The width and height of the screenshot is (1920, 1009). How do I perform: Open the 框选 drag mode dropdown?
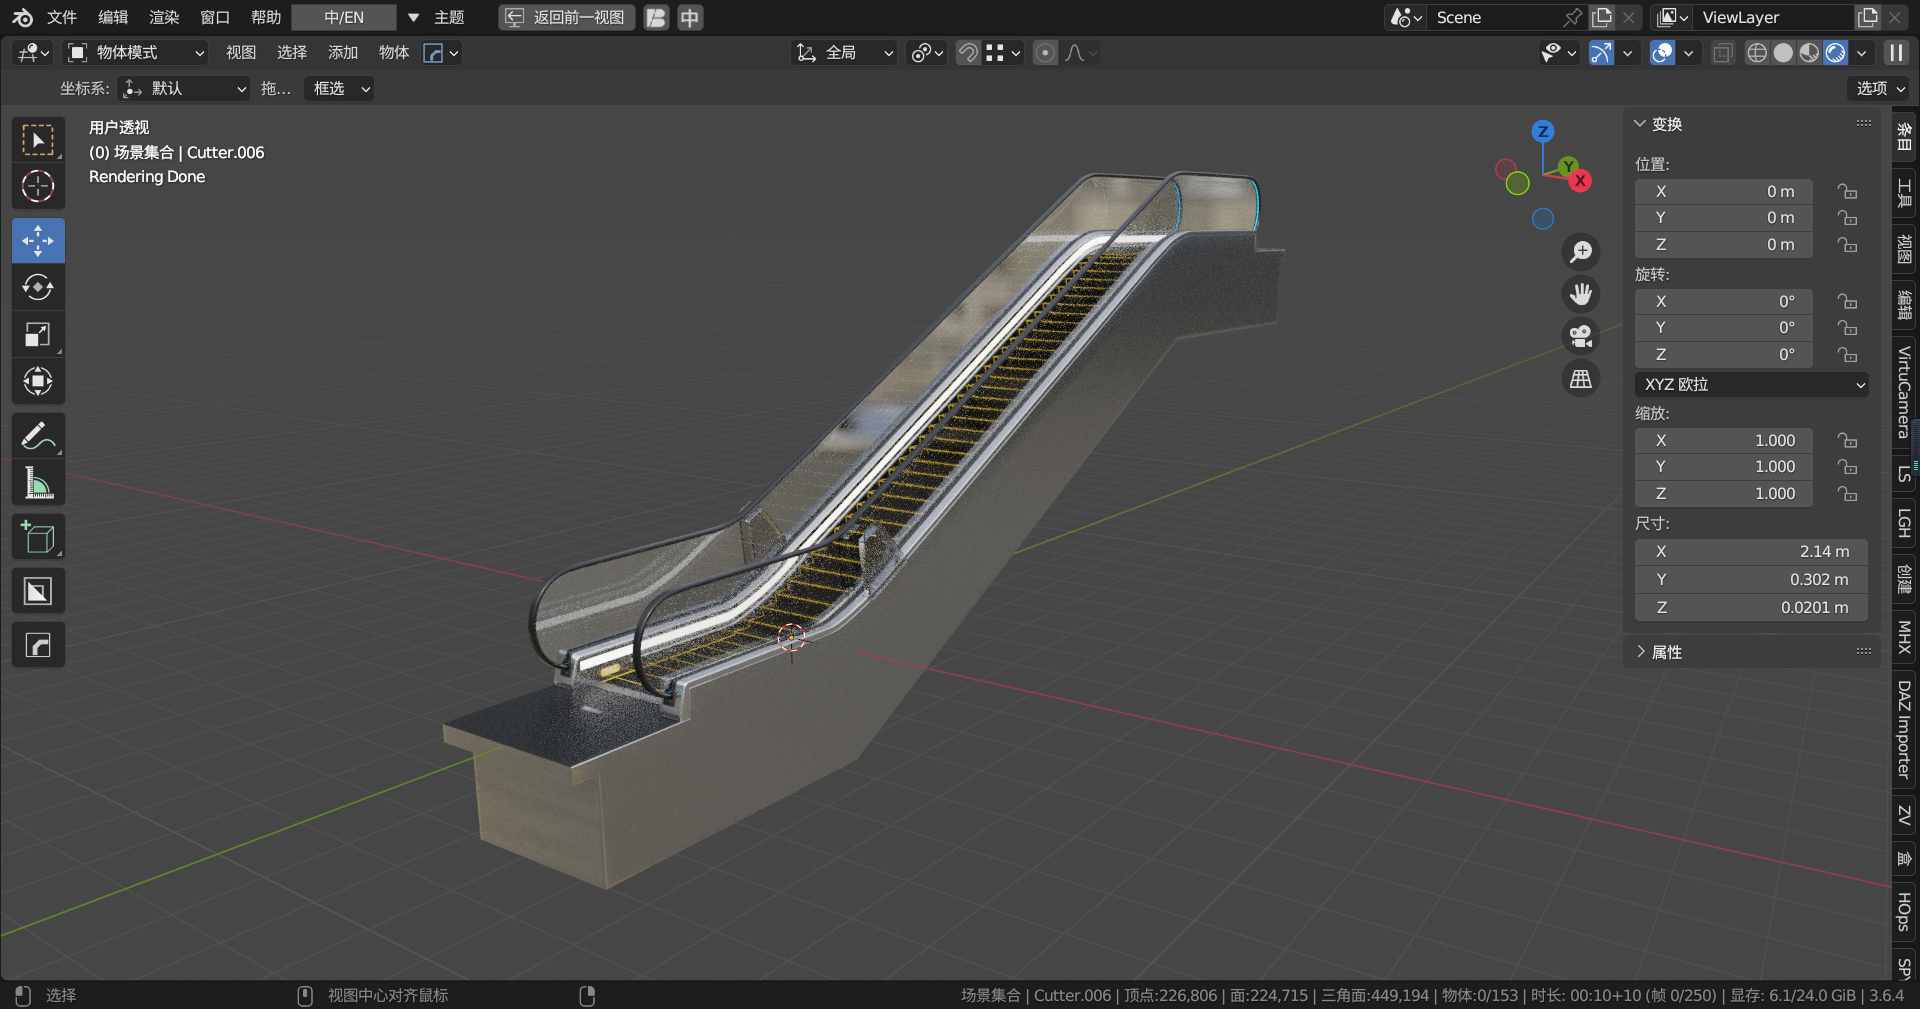[x=340, y=88]
